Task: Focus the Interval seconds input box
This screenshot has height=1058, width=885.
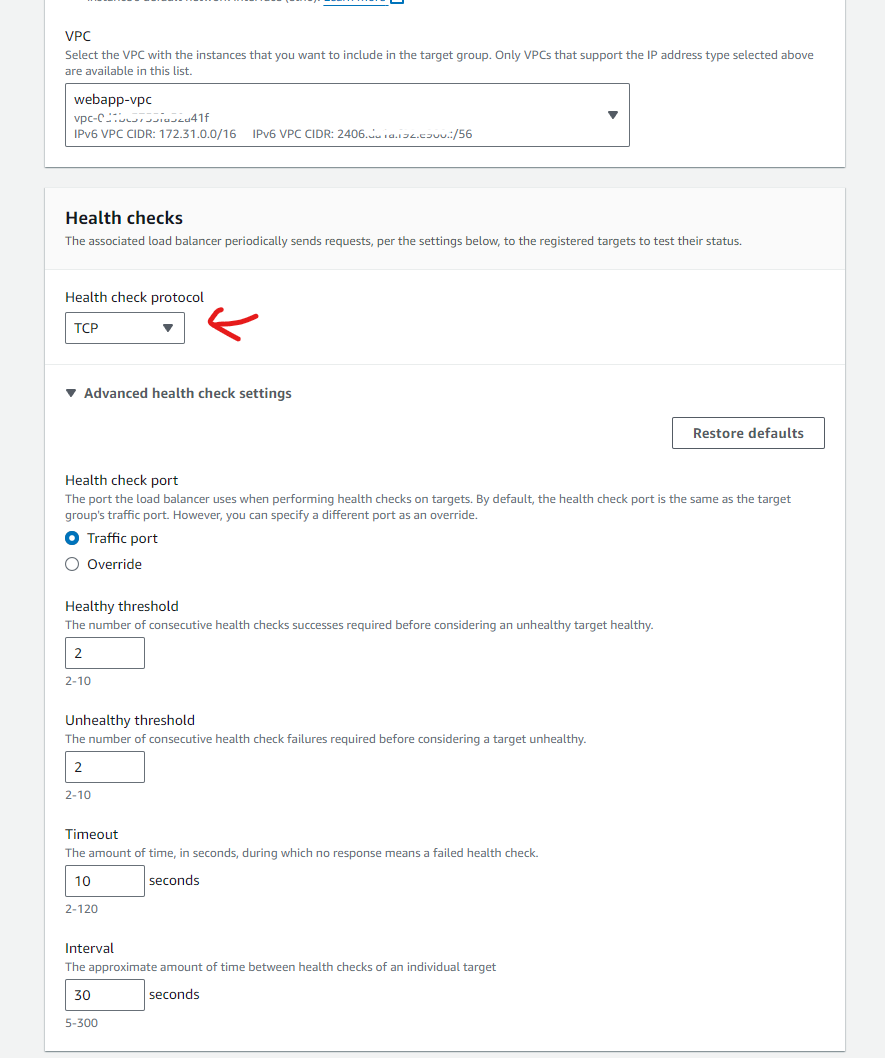Action: [105, 995]
